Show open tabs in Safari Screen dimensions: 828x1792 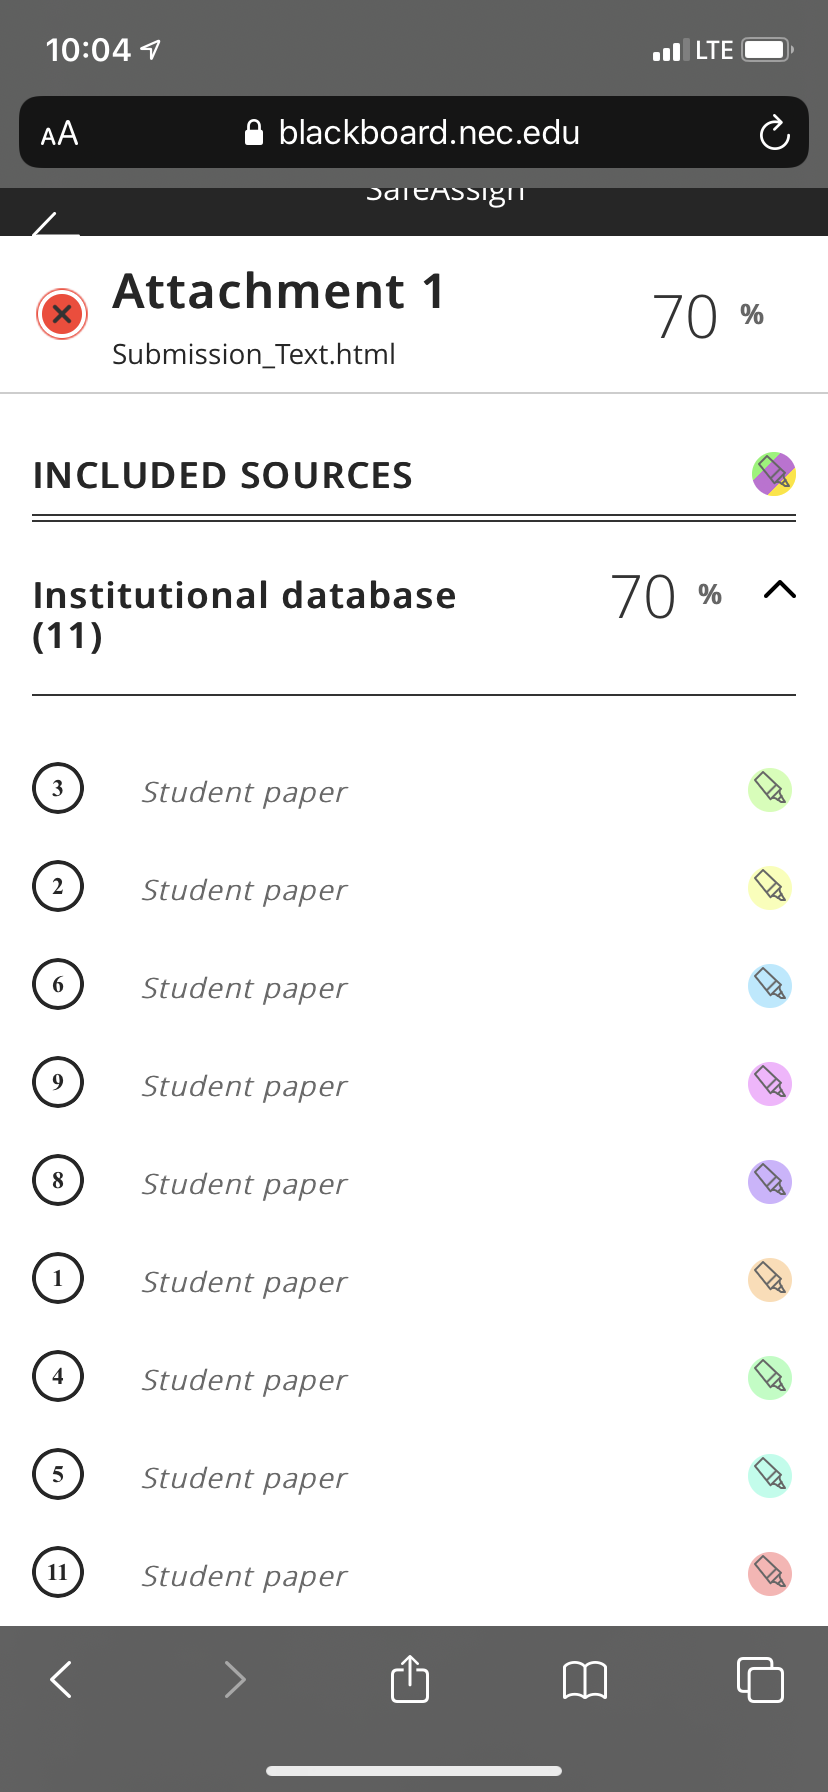click(760, 1679)
